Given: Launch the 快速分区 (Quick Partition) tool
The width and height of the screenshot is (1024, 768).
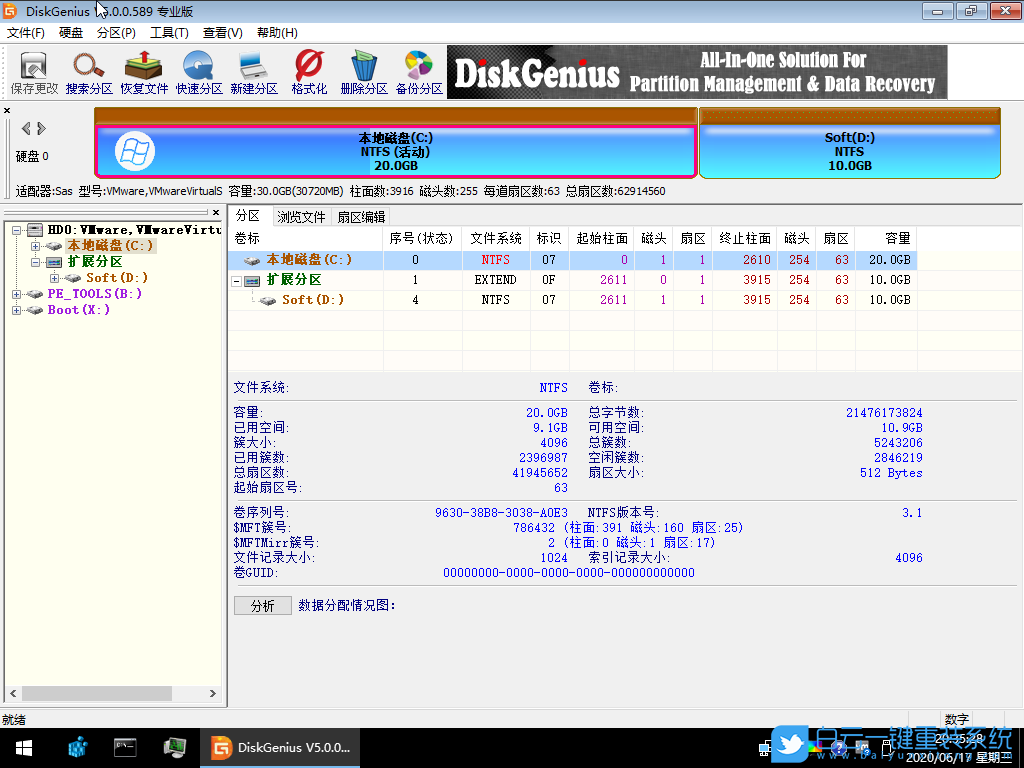Looking at the screenshot, I should point(198,70).
